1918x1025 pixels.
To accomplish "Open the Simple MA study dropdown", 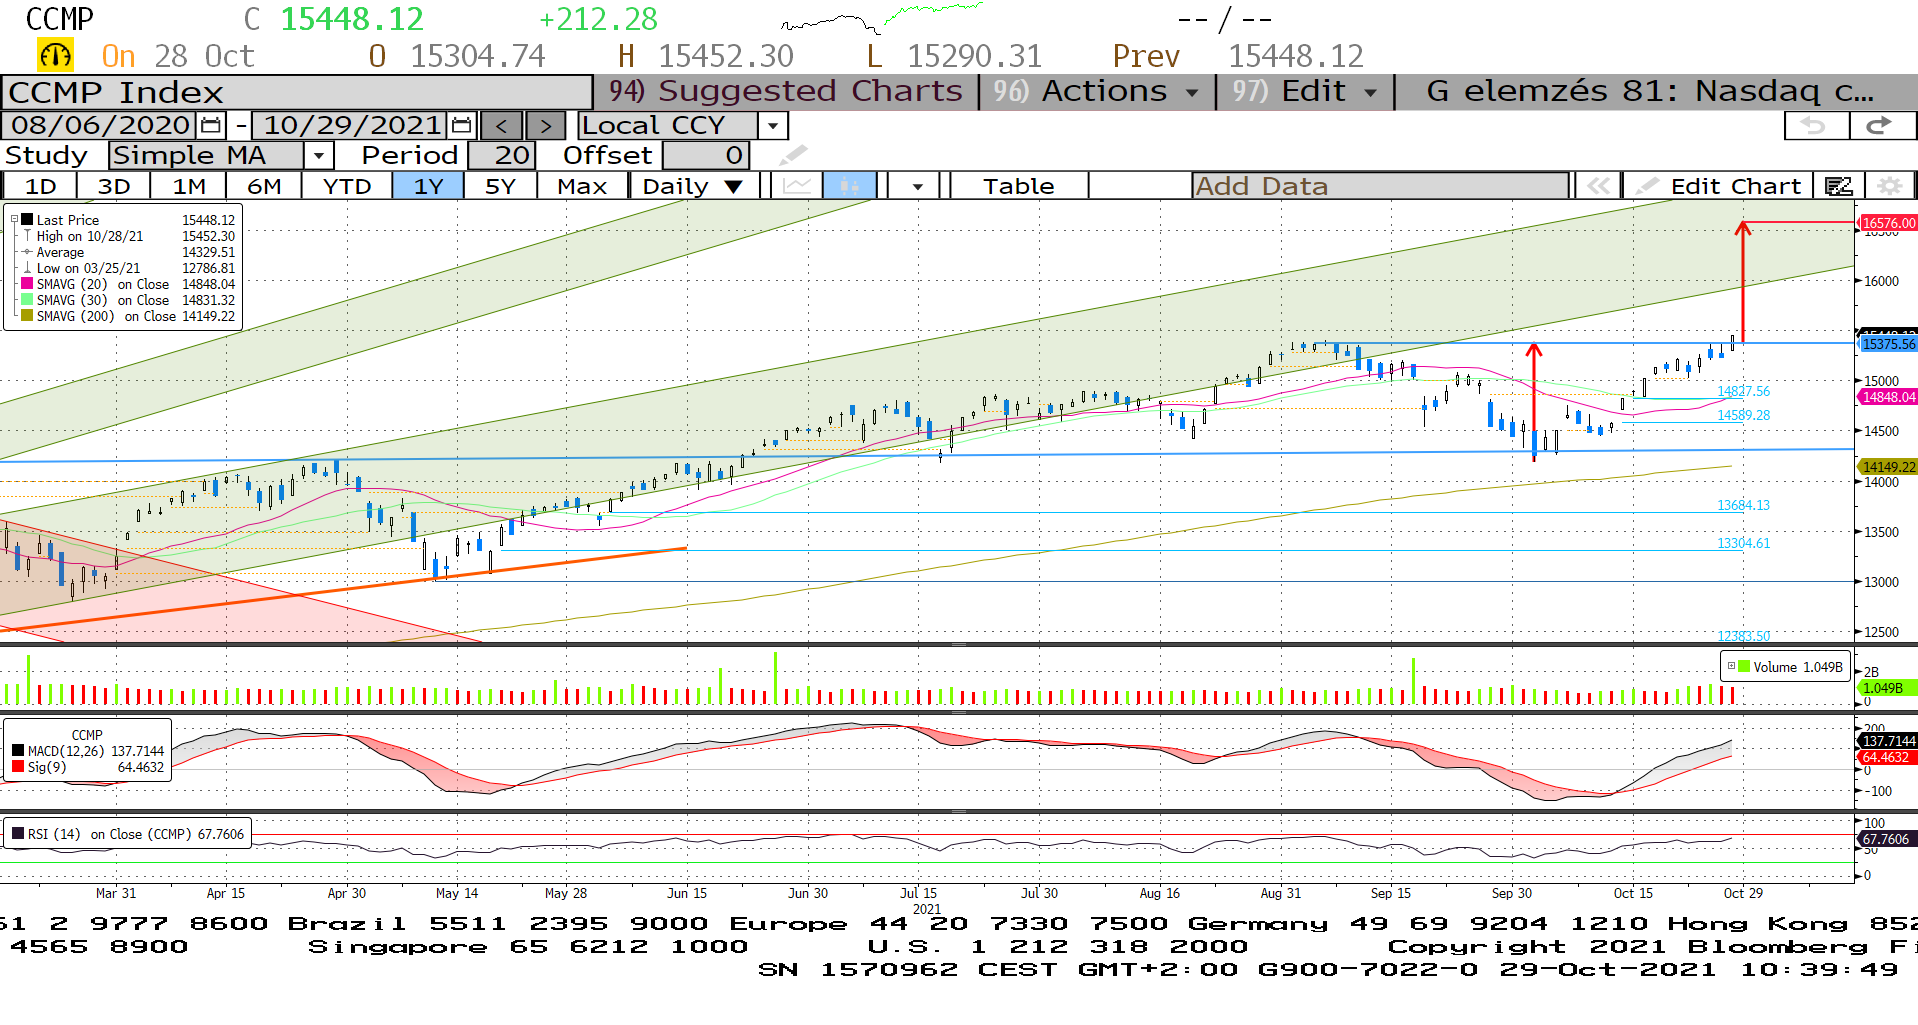I will [318, 155].
